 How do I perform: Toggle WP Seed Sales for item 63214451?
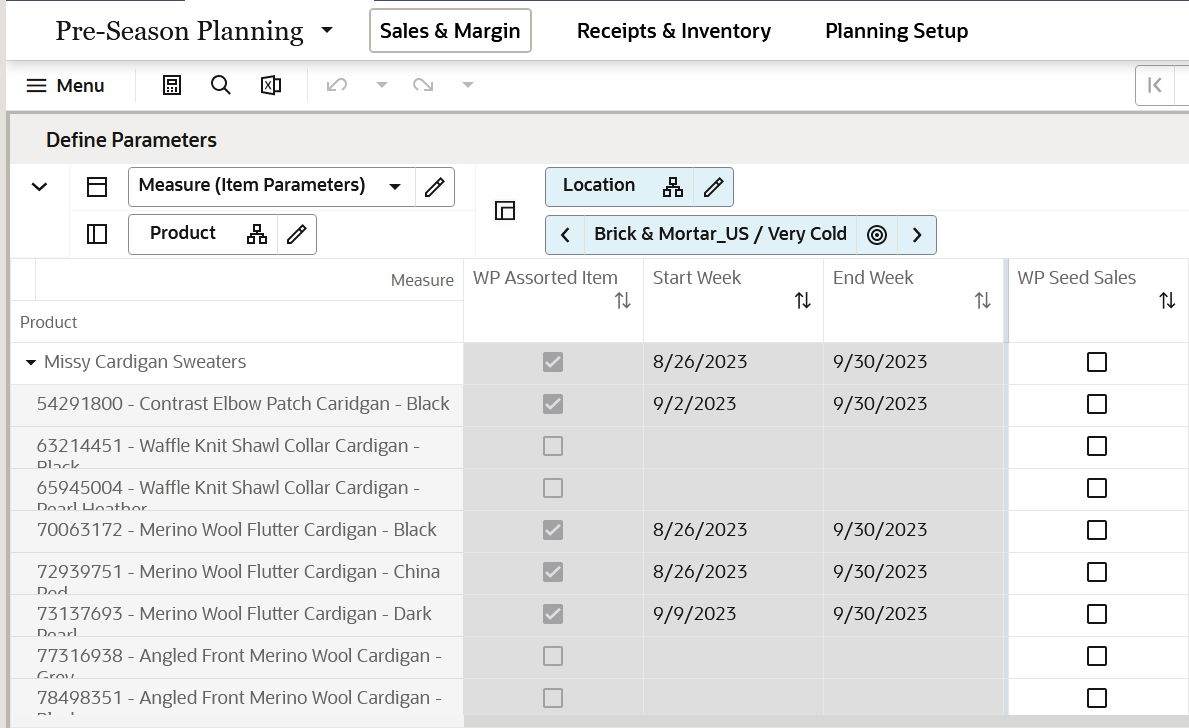pyautogui.click(x=1096, y=446)
